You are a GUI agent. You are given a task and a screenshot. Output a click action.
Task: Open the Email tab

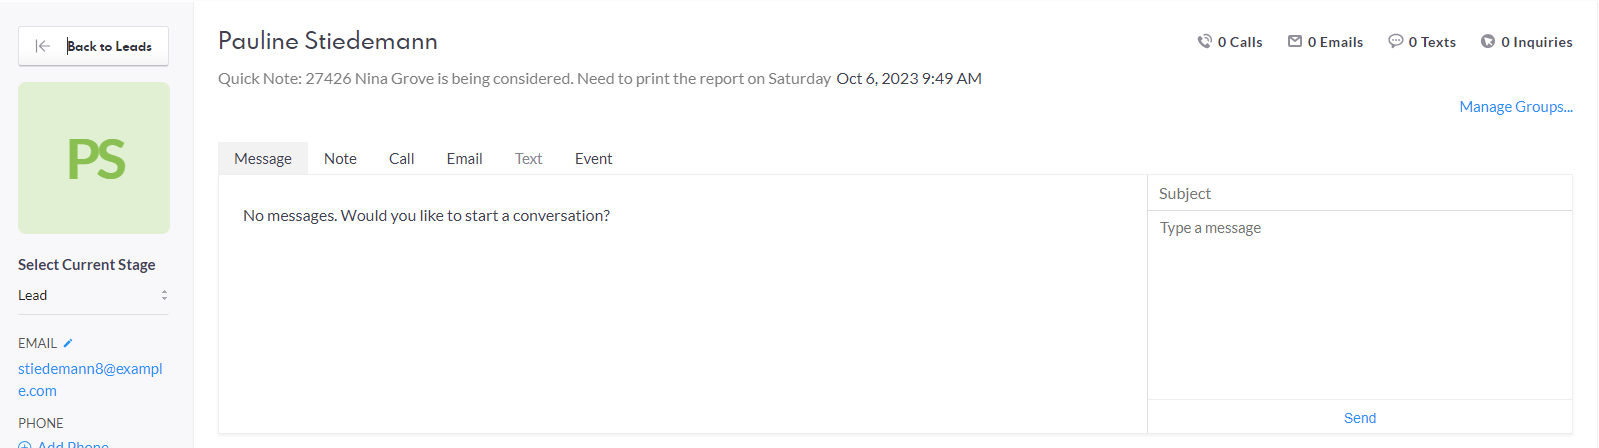pyautogui.click(x=464, y=159)
